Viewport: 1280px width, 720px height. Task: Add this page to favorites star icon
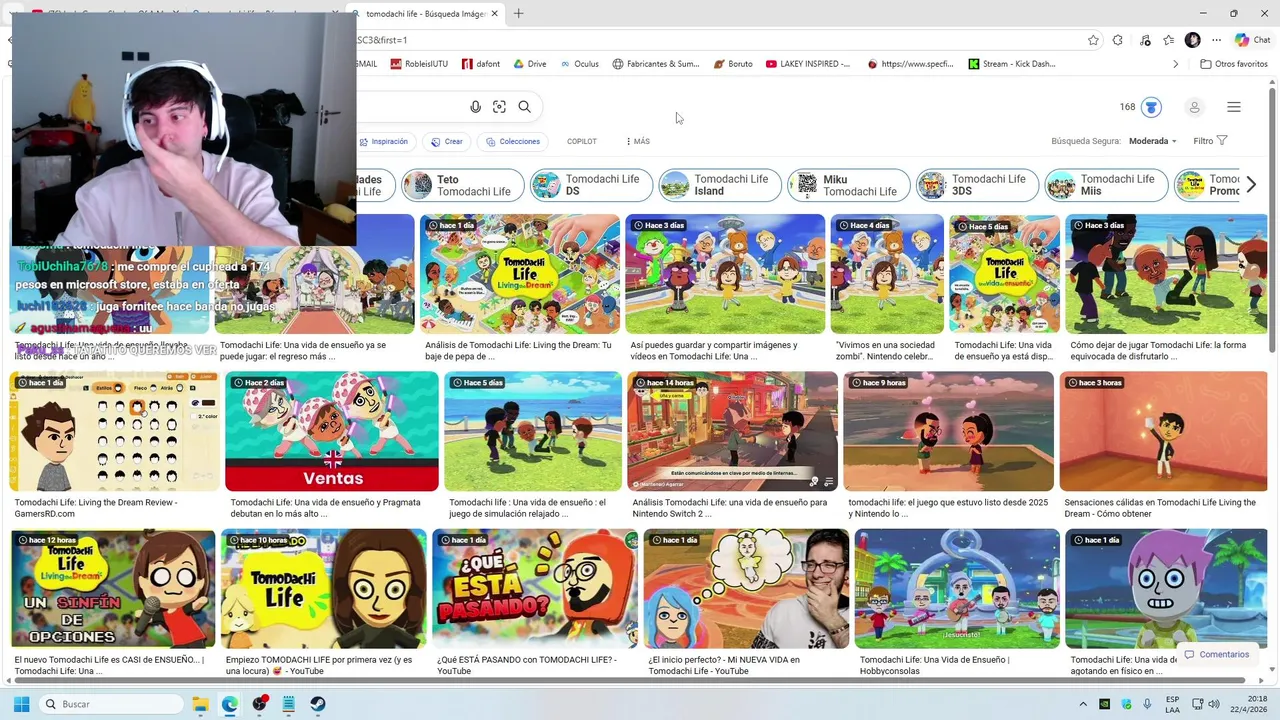(x=1093, y=40)
